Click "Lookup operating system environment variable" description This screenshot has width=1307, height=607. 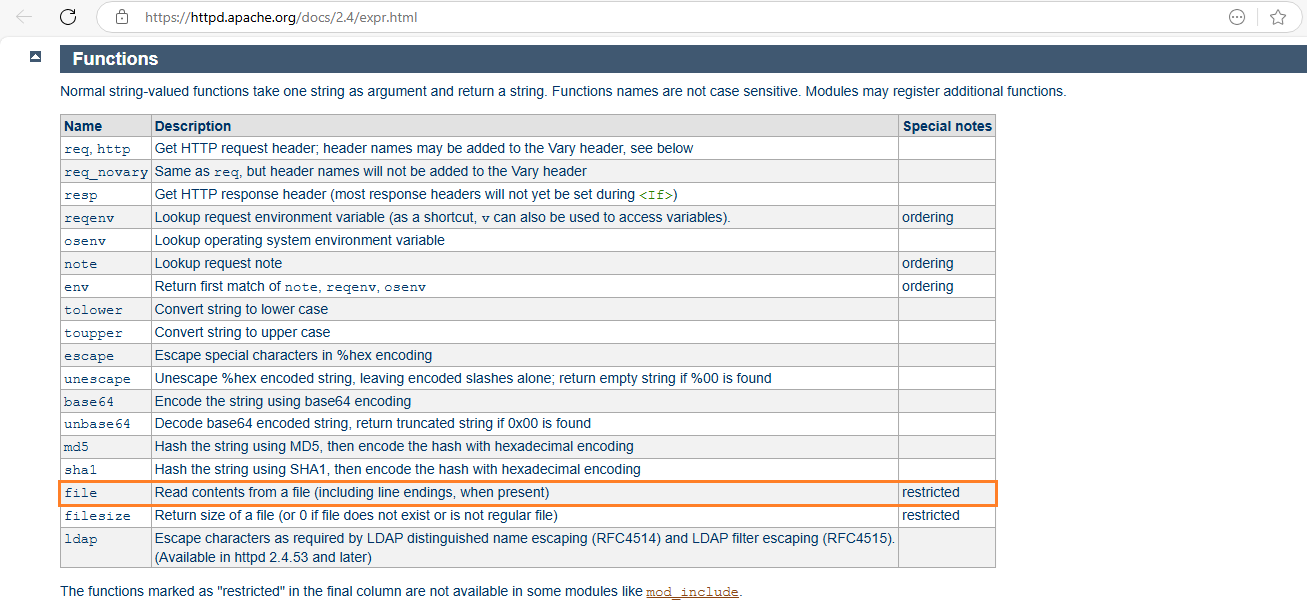pos(300,241)
